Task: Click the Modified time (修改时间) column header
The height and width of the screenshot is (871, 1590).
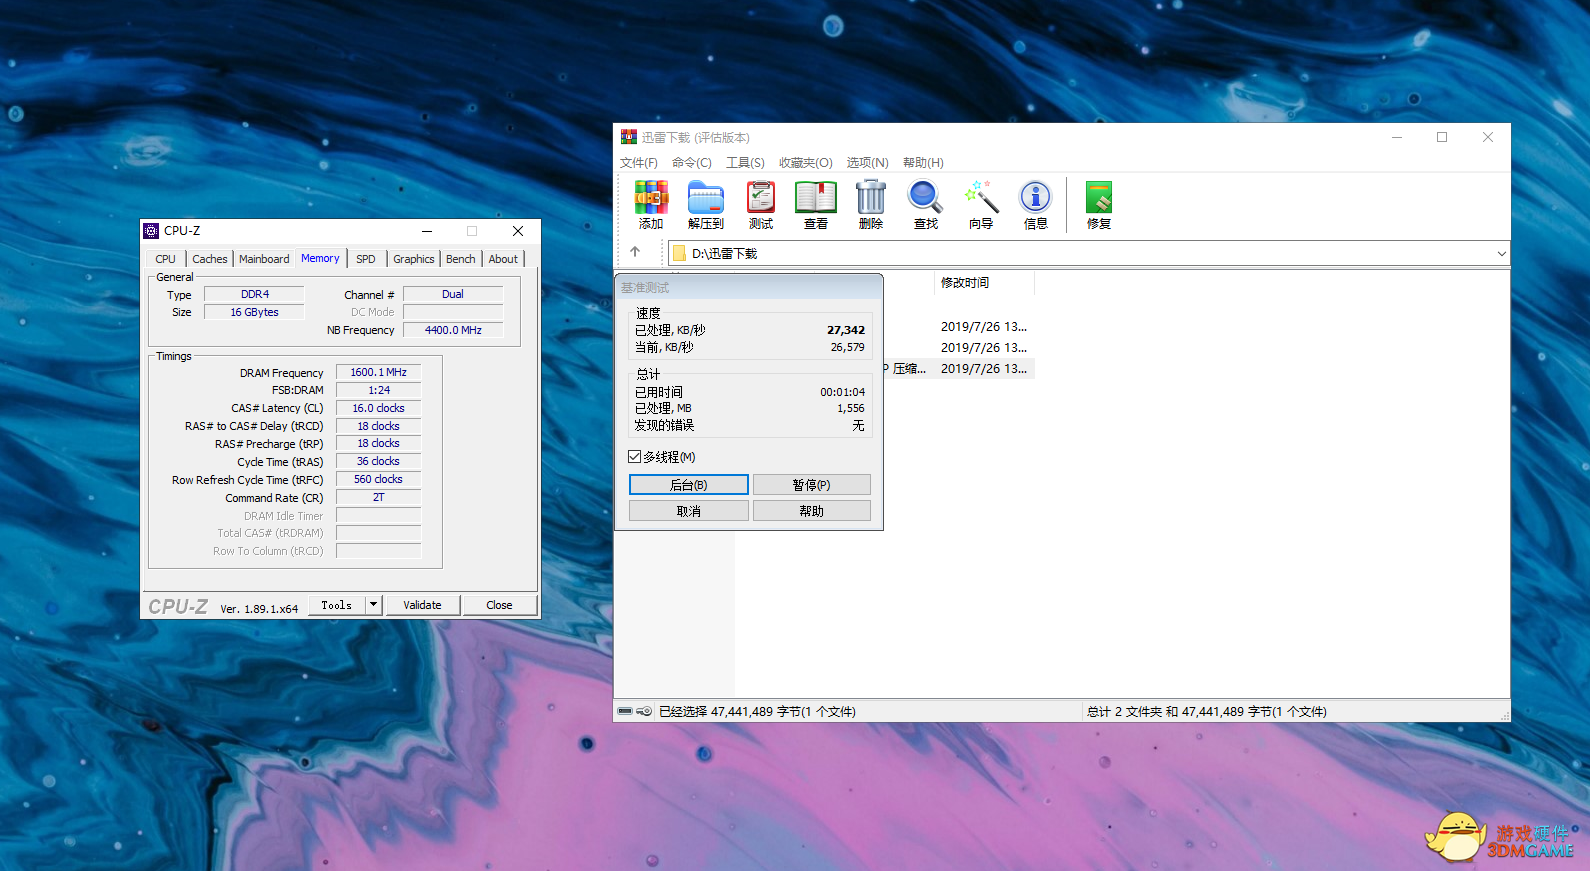Action: [x=965, y=283]
